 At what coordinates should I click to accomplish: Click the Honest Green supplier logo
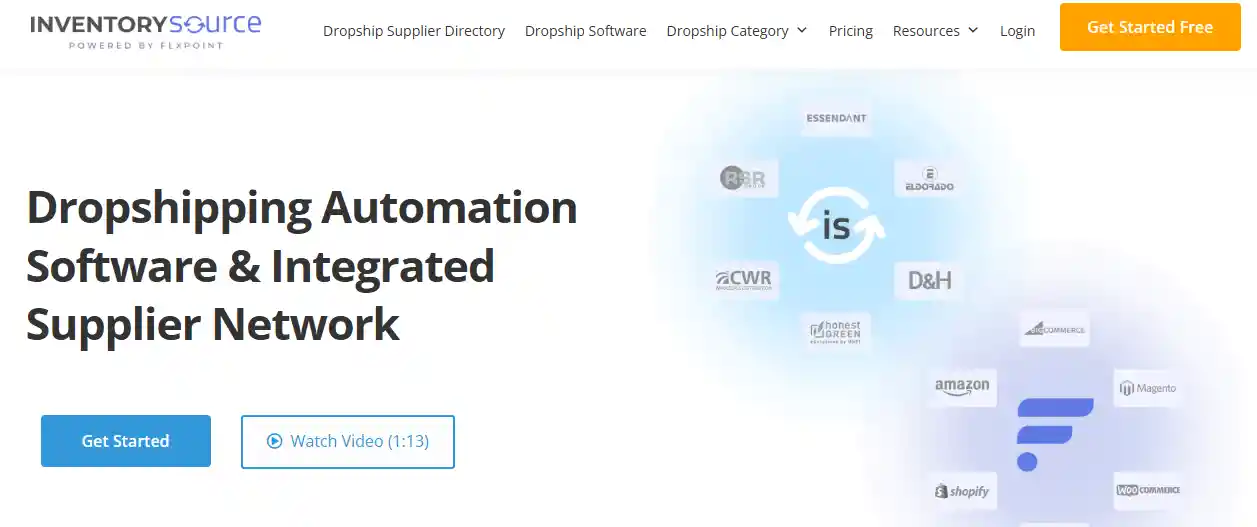click(x=836, y=332)
